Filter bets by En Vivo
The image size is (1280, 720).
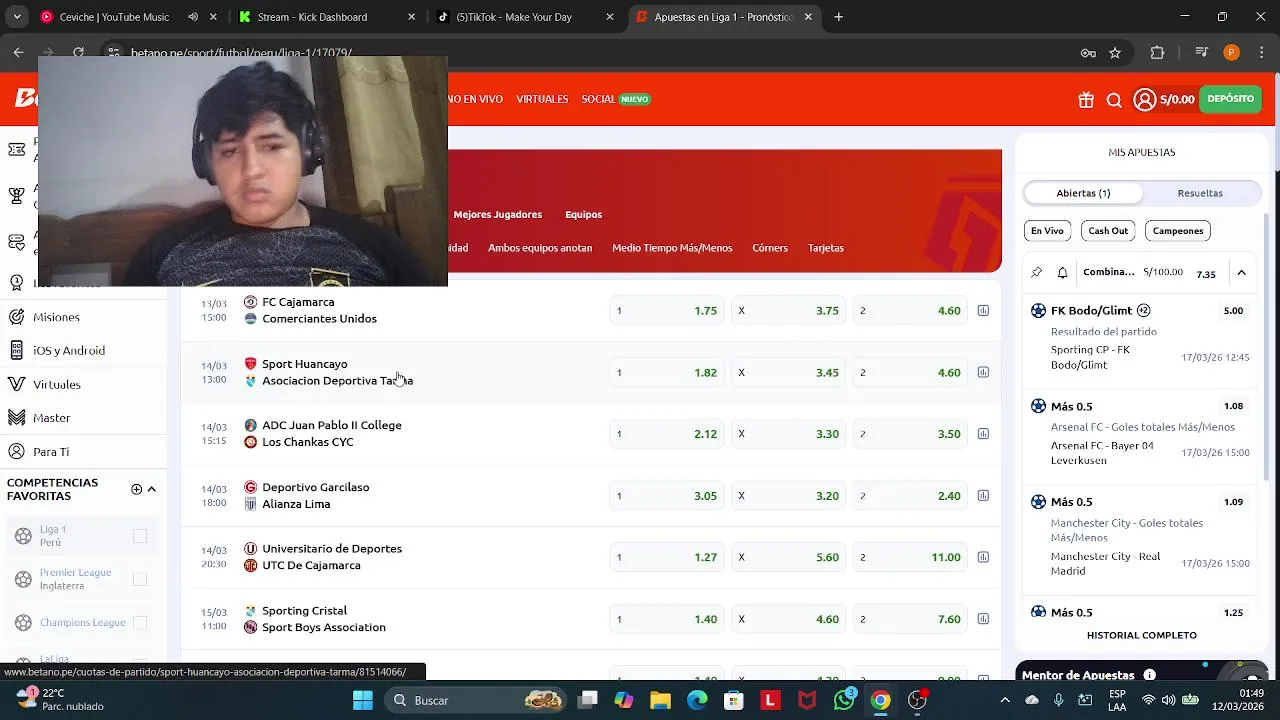[x=1047, y=231]
